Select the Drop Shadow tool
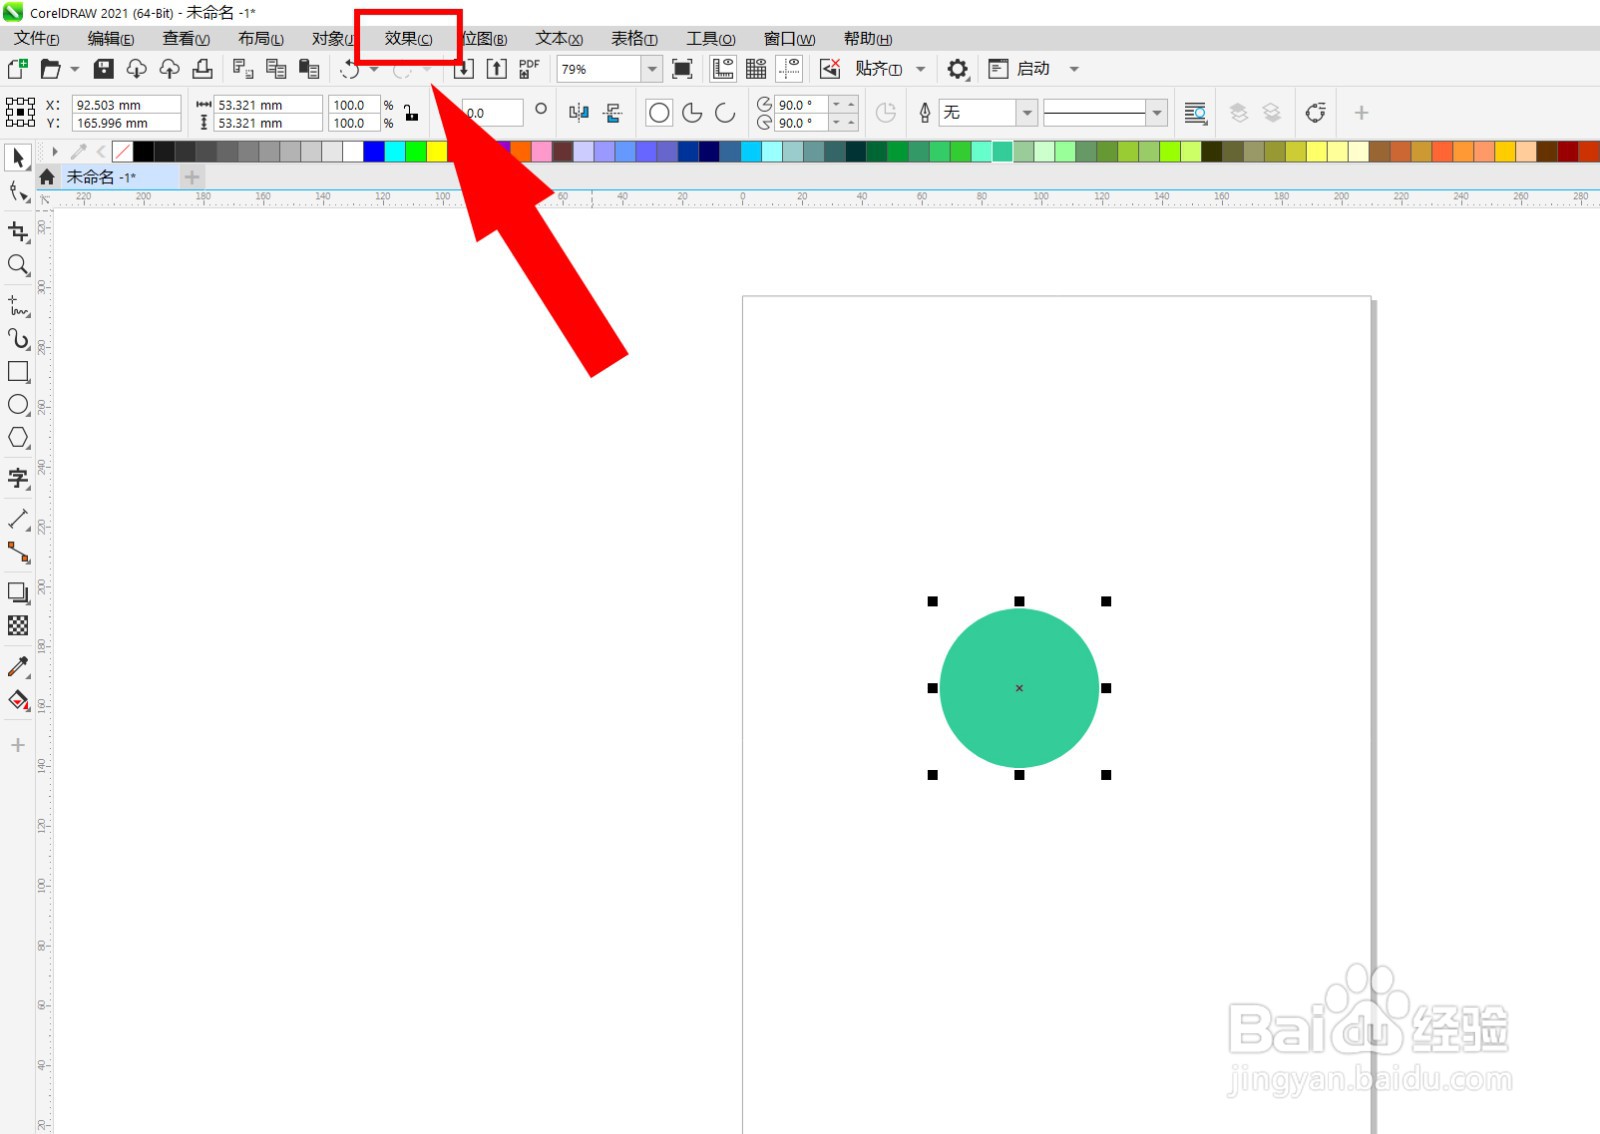Screen dimensions: 1600x1134 tap(18, 592)
